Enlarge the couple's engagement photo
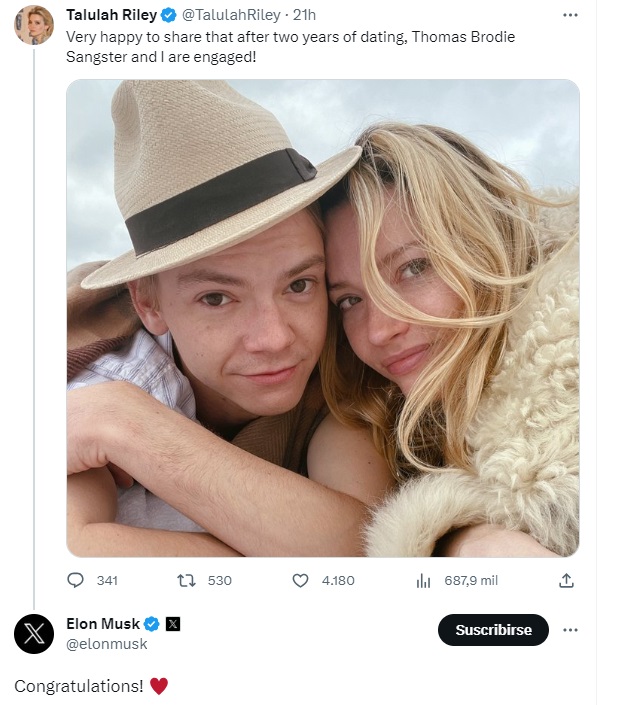 pos(323,318)
